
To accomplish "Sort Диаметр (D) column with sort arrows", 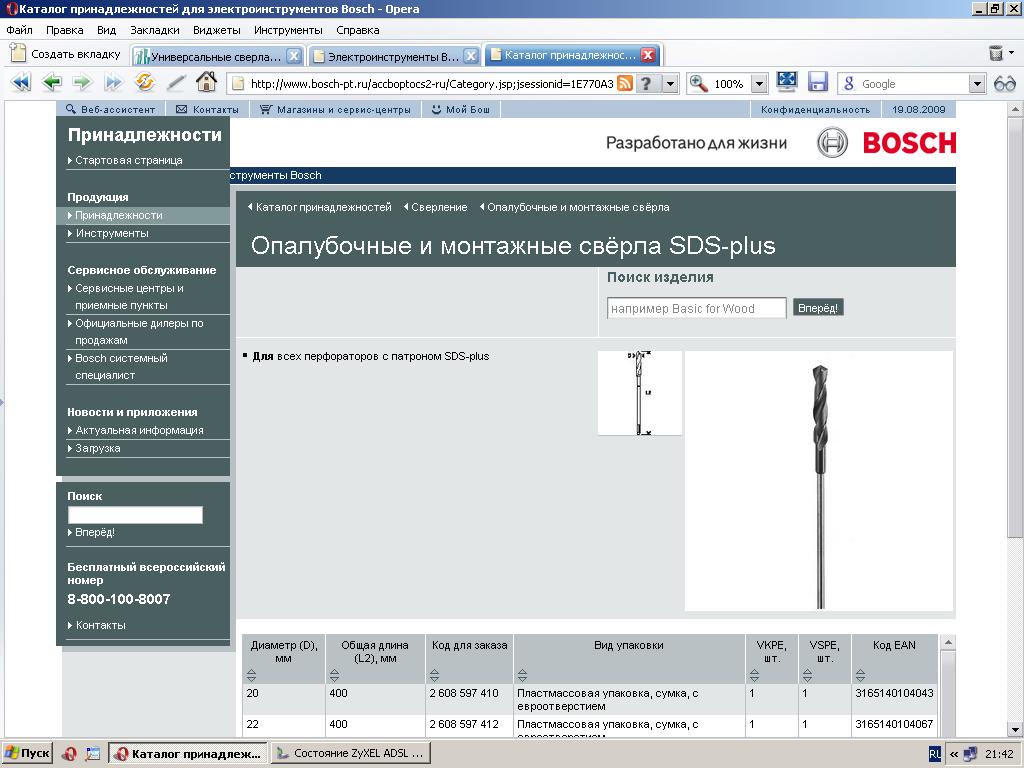I will coord(251,675).
